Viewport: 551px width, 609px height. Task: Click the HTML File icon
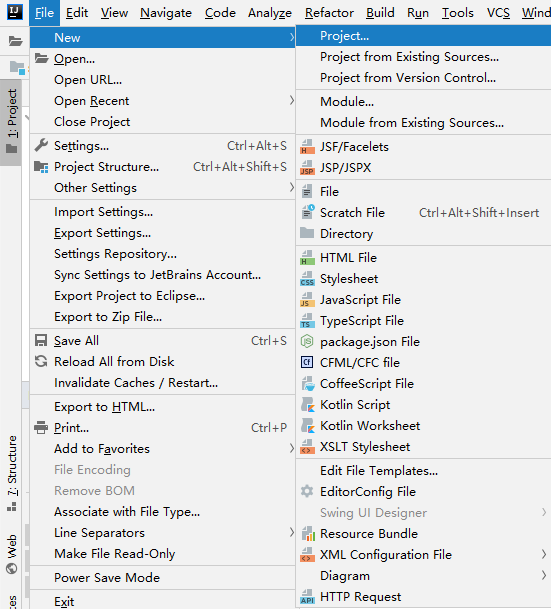pyautogui.click(x=307, y=258)
